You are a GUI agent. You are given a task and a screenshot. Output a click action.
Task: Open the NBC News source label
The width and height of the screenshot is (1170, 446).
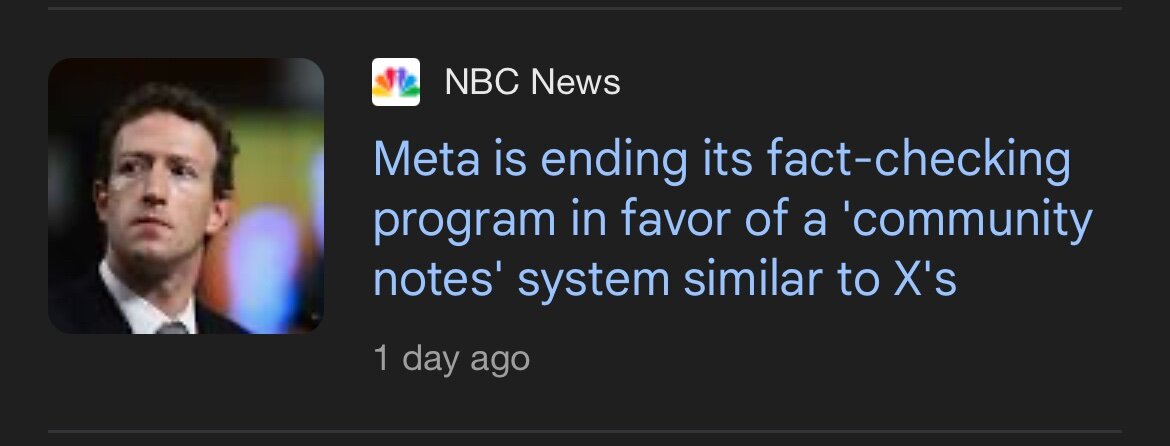point(532,82)
